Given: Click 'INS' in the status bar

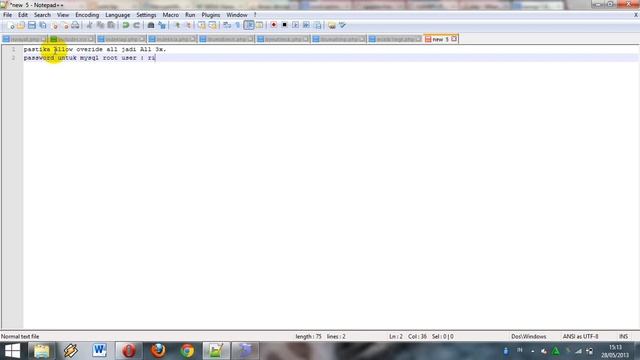Looking at the screenshot, I should (623, 336).
